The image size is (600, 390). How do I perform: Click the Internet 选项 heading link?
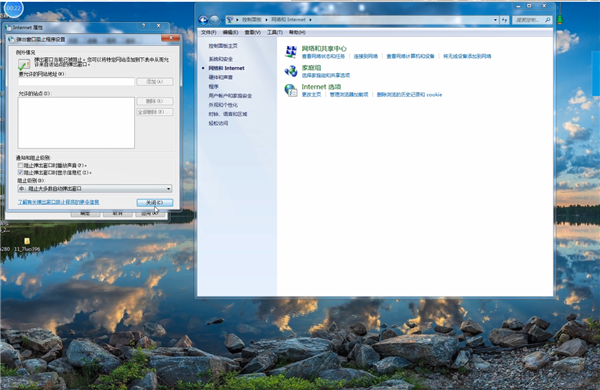tap(321, 87)
